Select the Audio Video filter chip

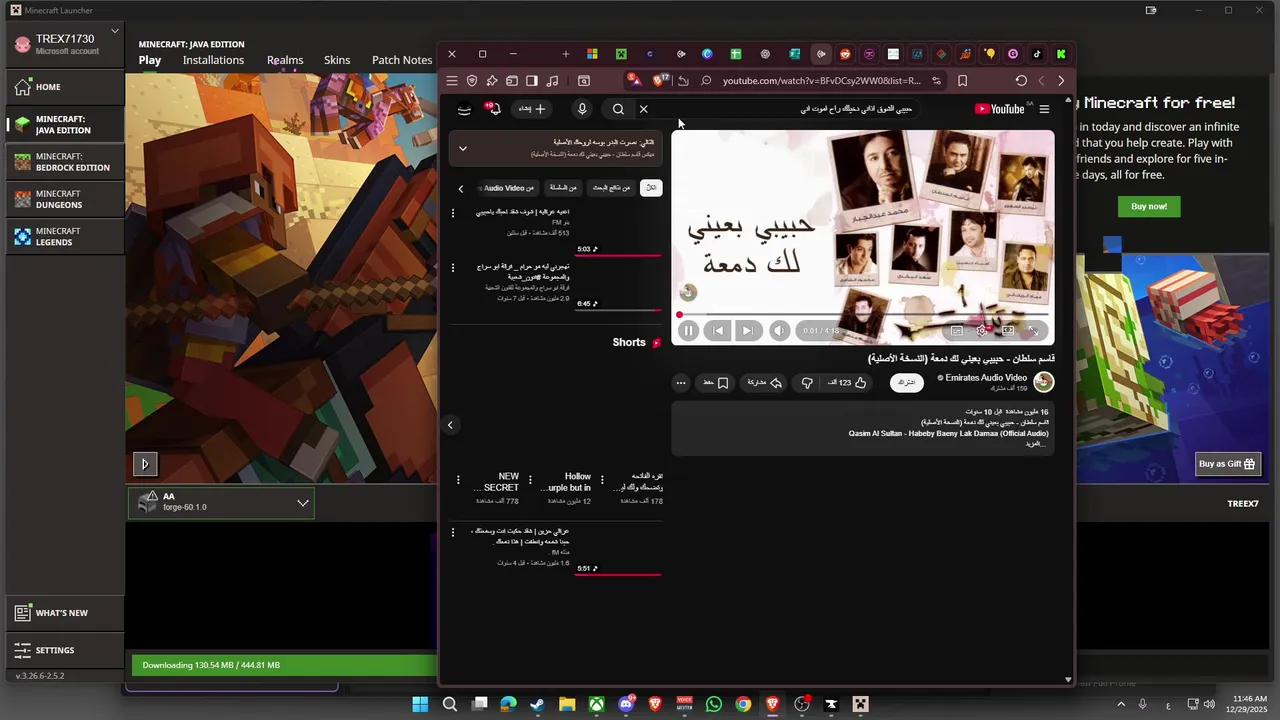(508, 188)
